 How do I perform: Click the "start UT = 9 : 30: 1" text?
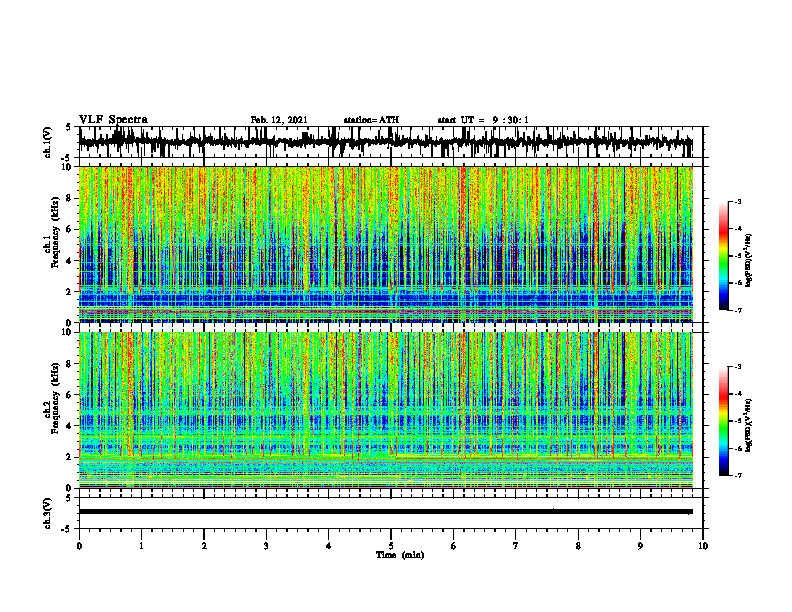[483, 120]
